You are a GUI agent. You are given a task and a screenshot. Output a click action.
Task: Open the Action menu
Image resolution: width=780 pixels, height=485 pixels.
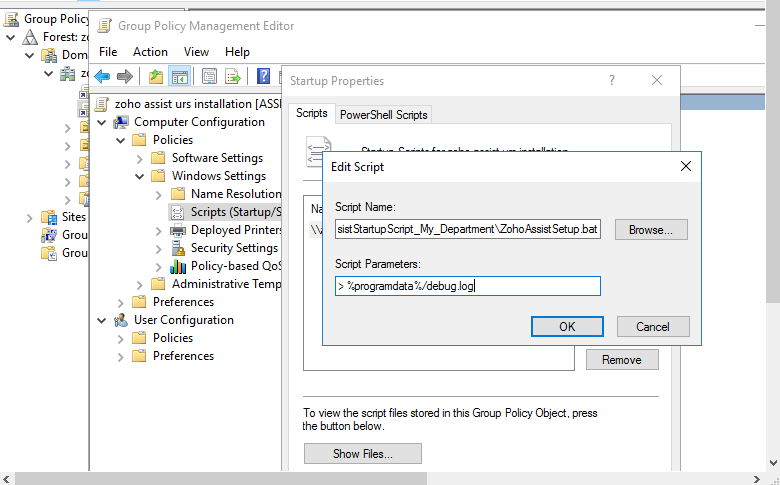pos(150,52)
